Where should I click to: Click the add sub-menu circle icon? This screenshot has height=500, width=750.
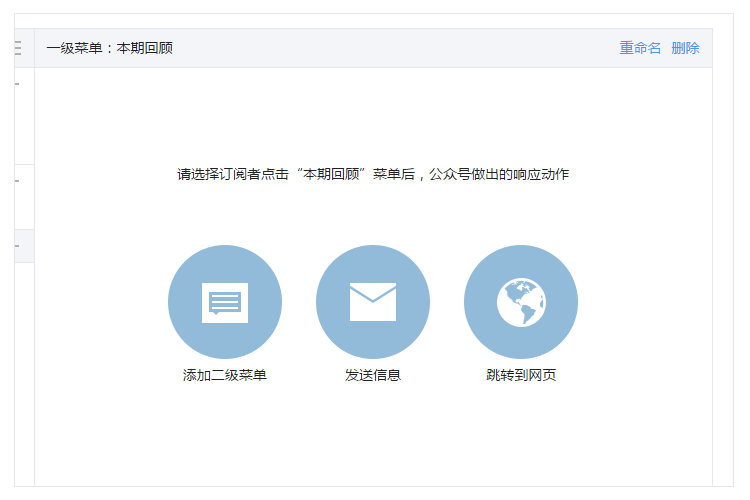(x=224, y=302)
